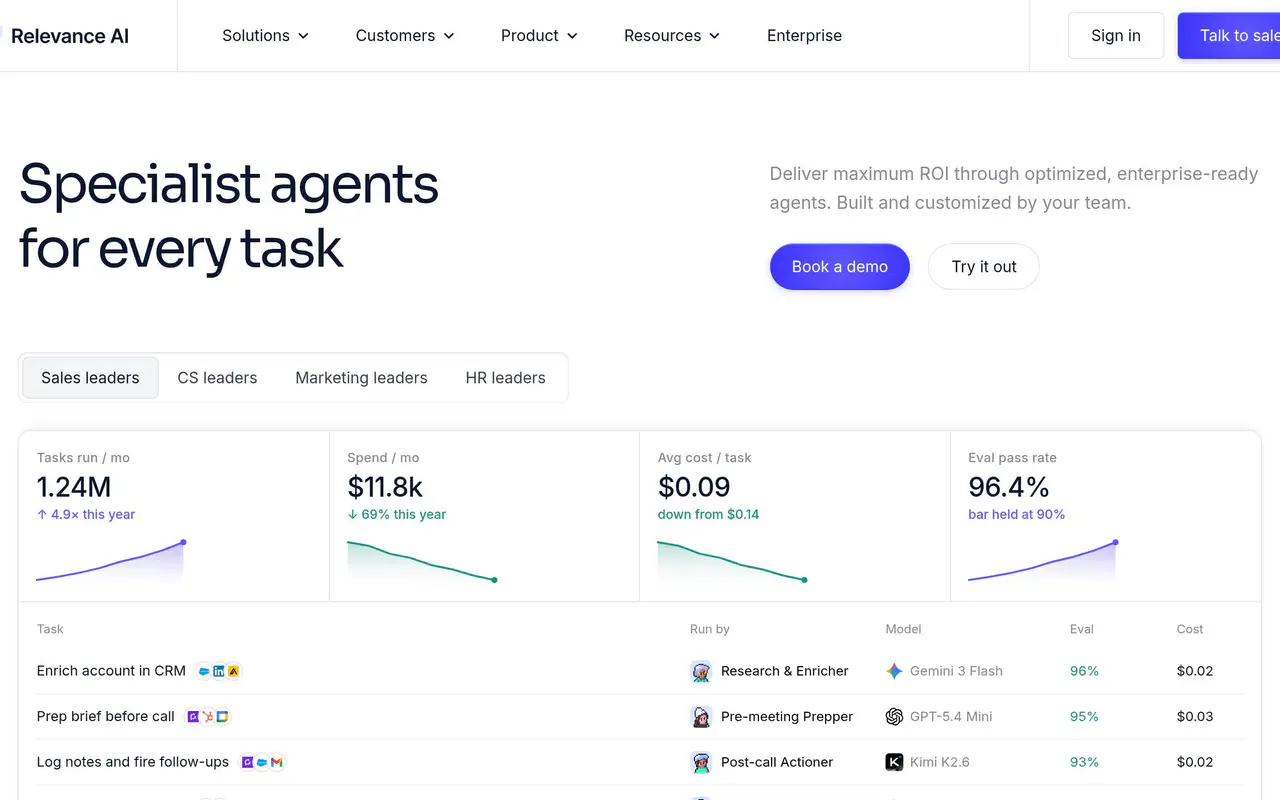
Task: Click the Salesforce icon beside Enrich account in CRM
Action: 204,671
